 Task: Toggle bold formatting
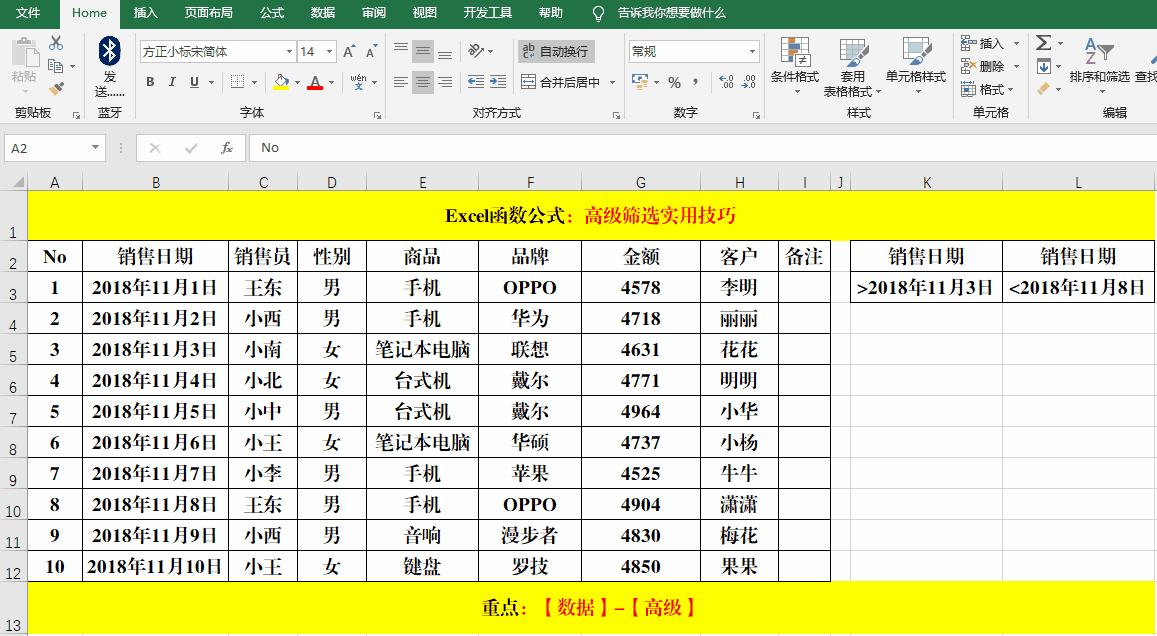[x=150, y=82]
